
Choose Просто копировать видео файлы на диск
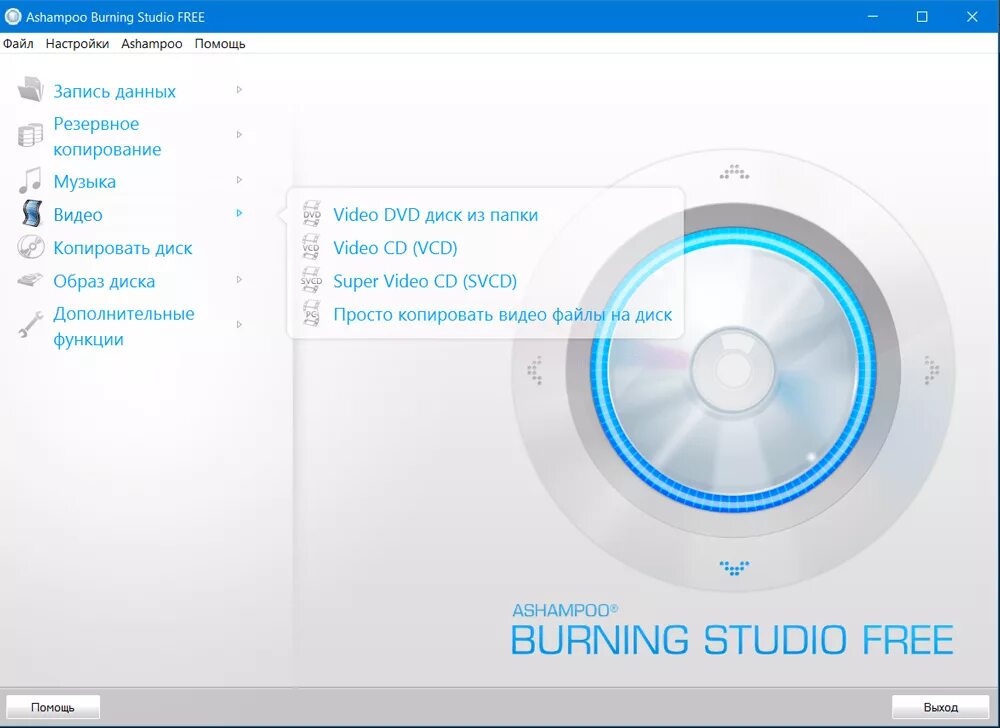pyautogui.click(x=503, y=314)
